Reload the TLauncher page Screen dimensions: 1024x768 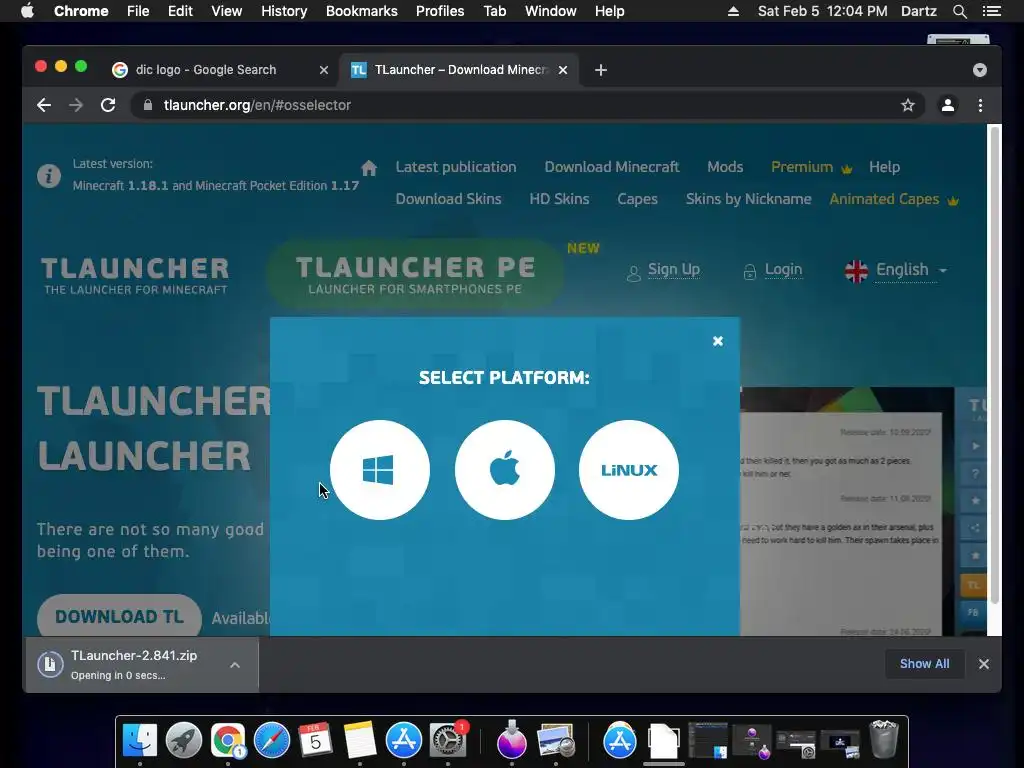point(108,105)
